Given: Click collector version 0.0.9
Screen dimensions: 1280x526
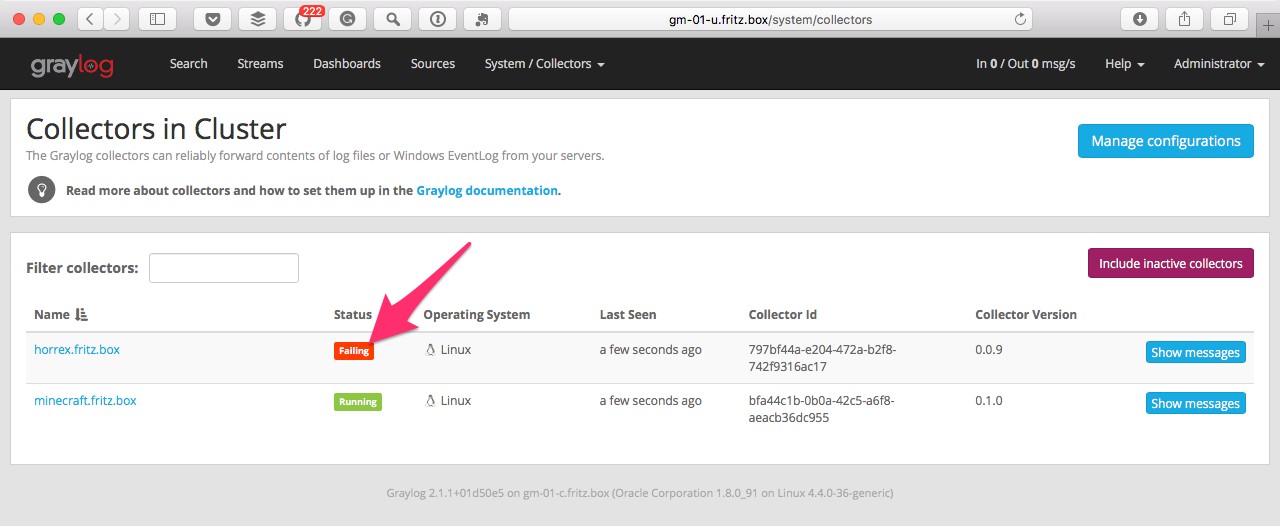Looking at the screenshot, I should (989, 350).
